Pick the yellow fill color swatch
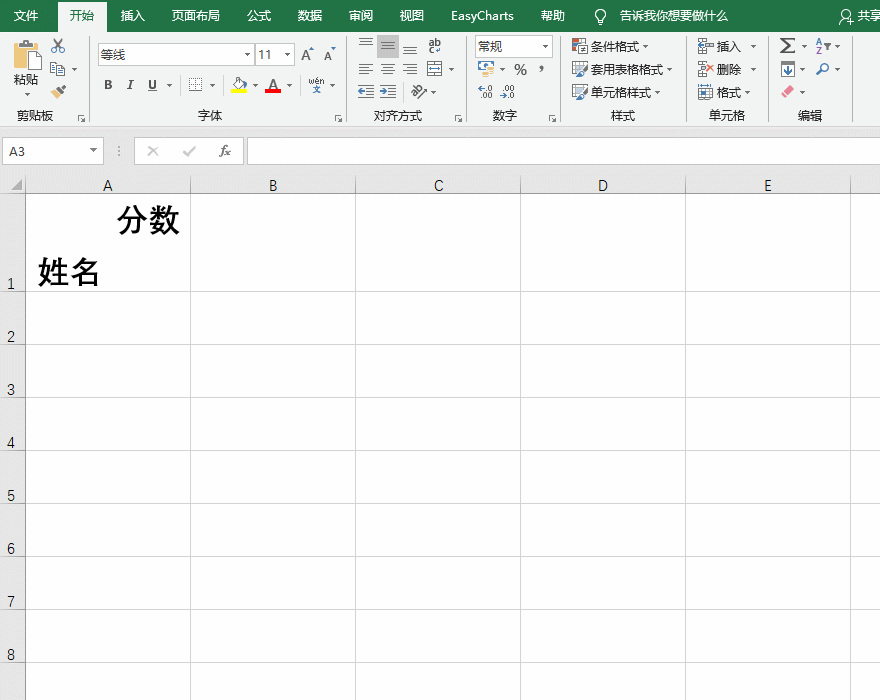 (x=238, y=87)
